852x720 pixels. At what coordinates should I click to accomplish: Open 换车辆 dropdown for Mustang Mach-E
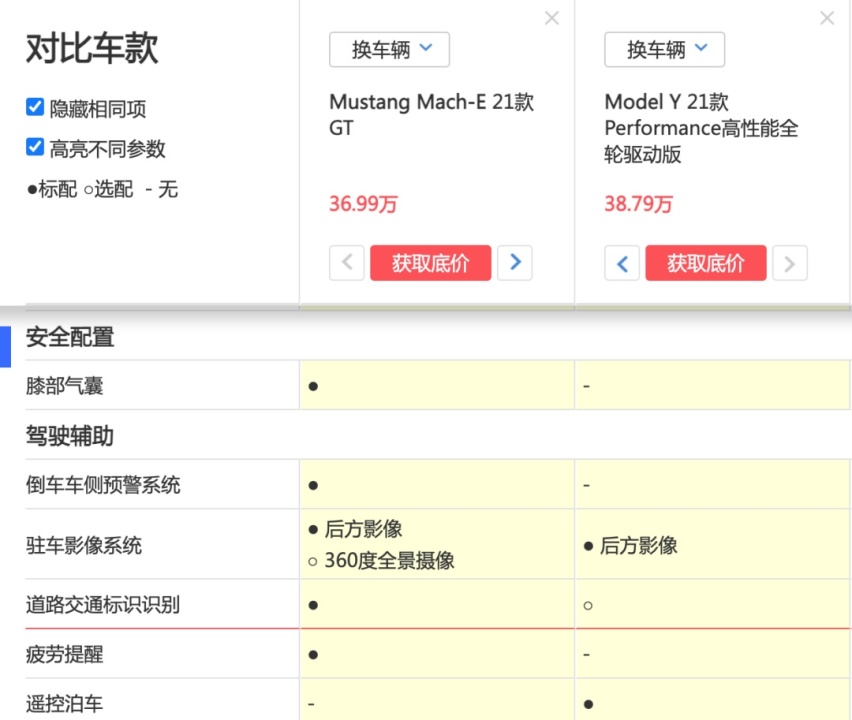[x=389, y=49]
